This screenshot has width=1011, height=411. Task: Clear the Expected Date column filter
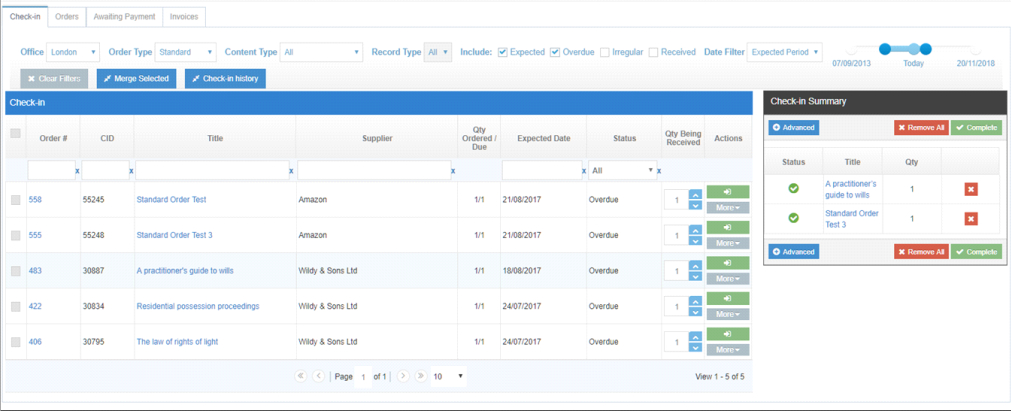(584, 171)
